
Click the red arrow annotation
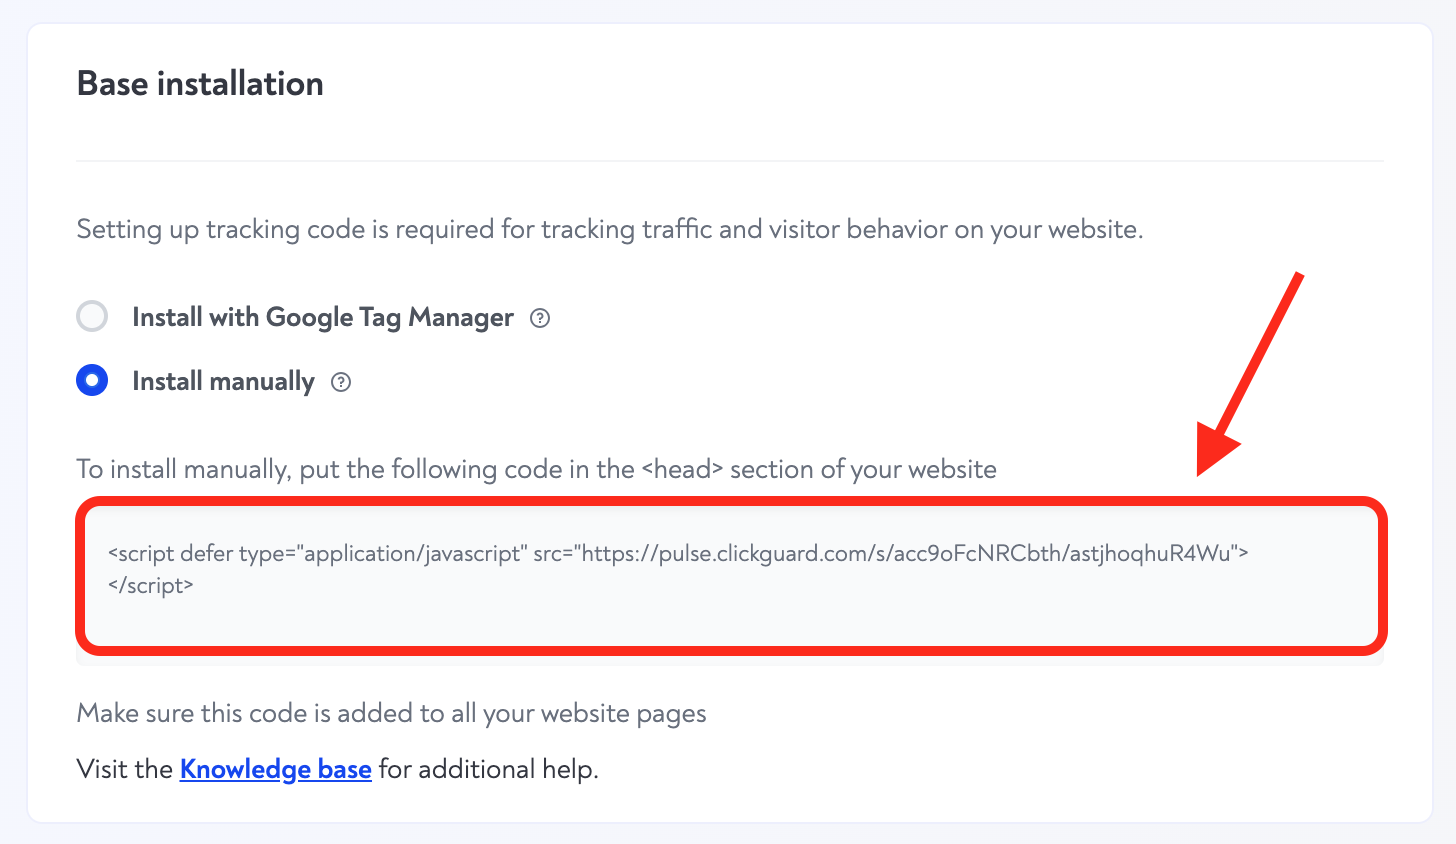click(x=1250, y=374)
